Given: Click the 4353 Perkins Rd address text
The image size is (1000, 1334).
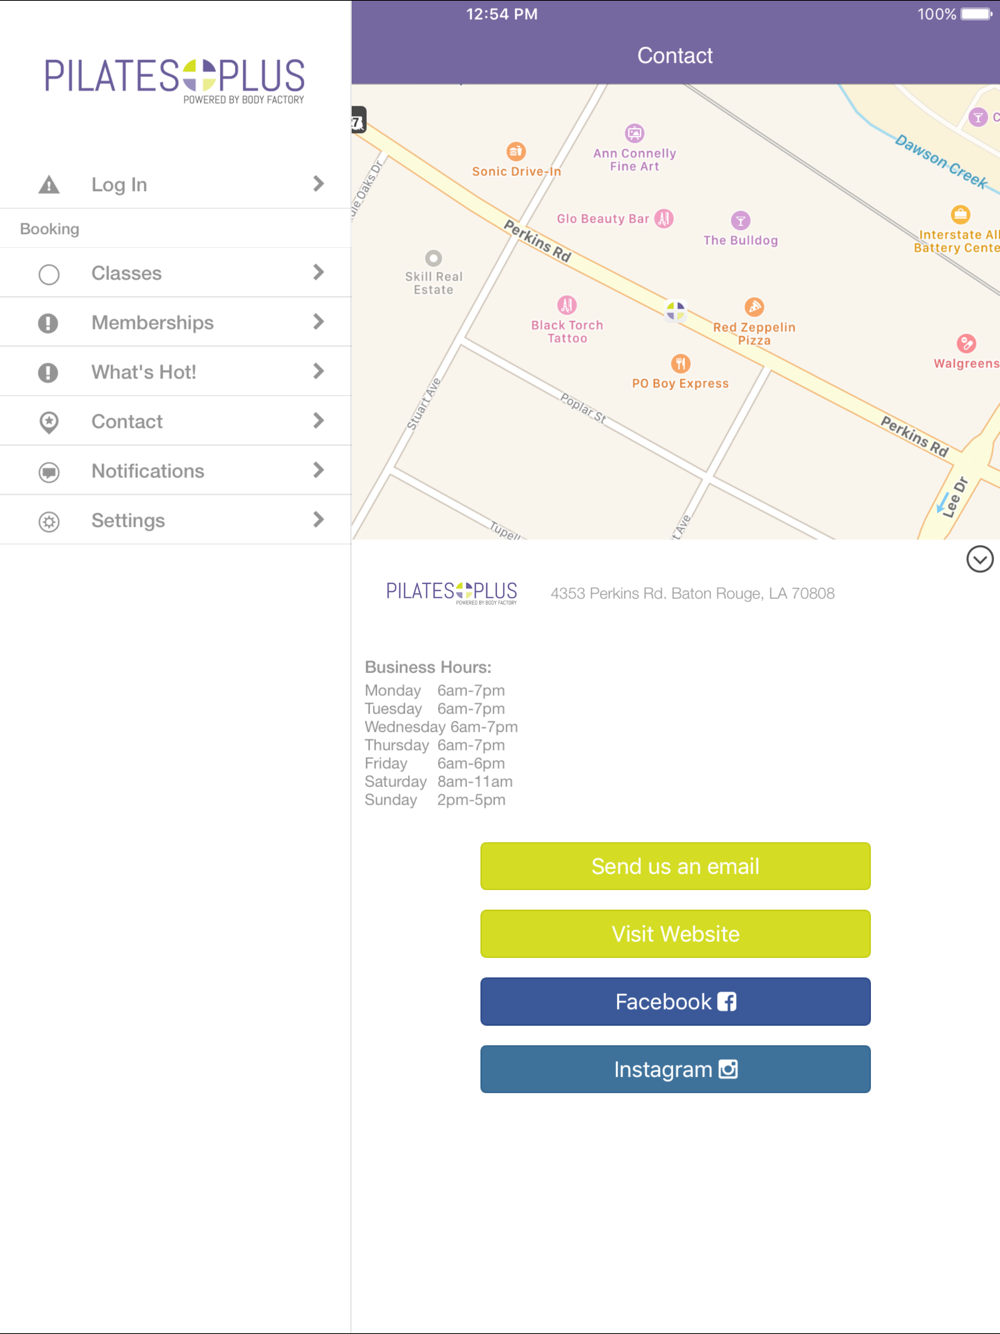Looking at the screenshot, I should tap(692, 594).
